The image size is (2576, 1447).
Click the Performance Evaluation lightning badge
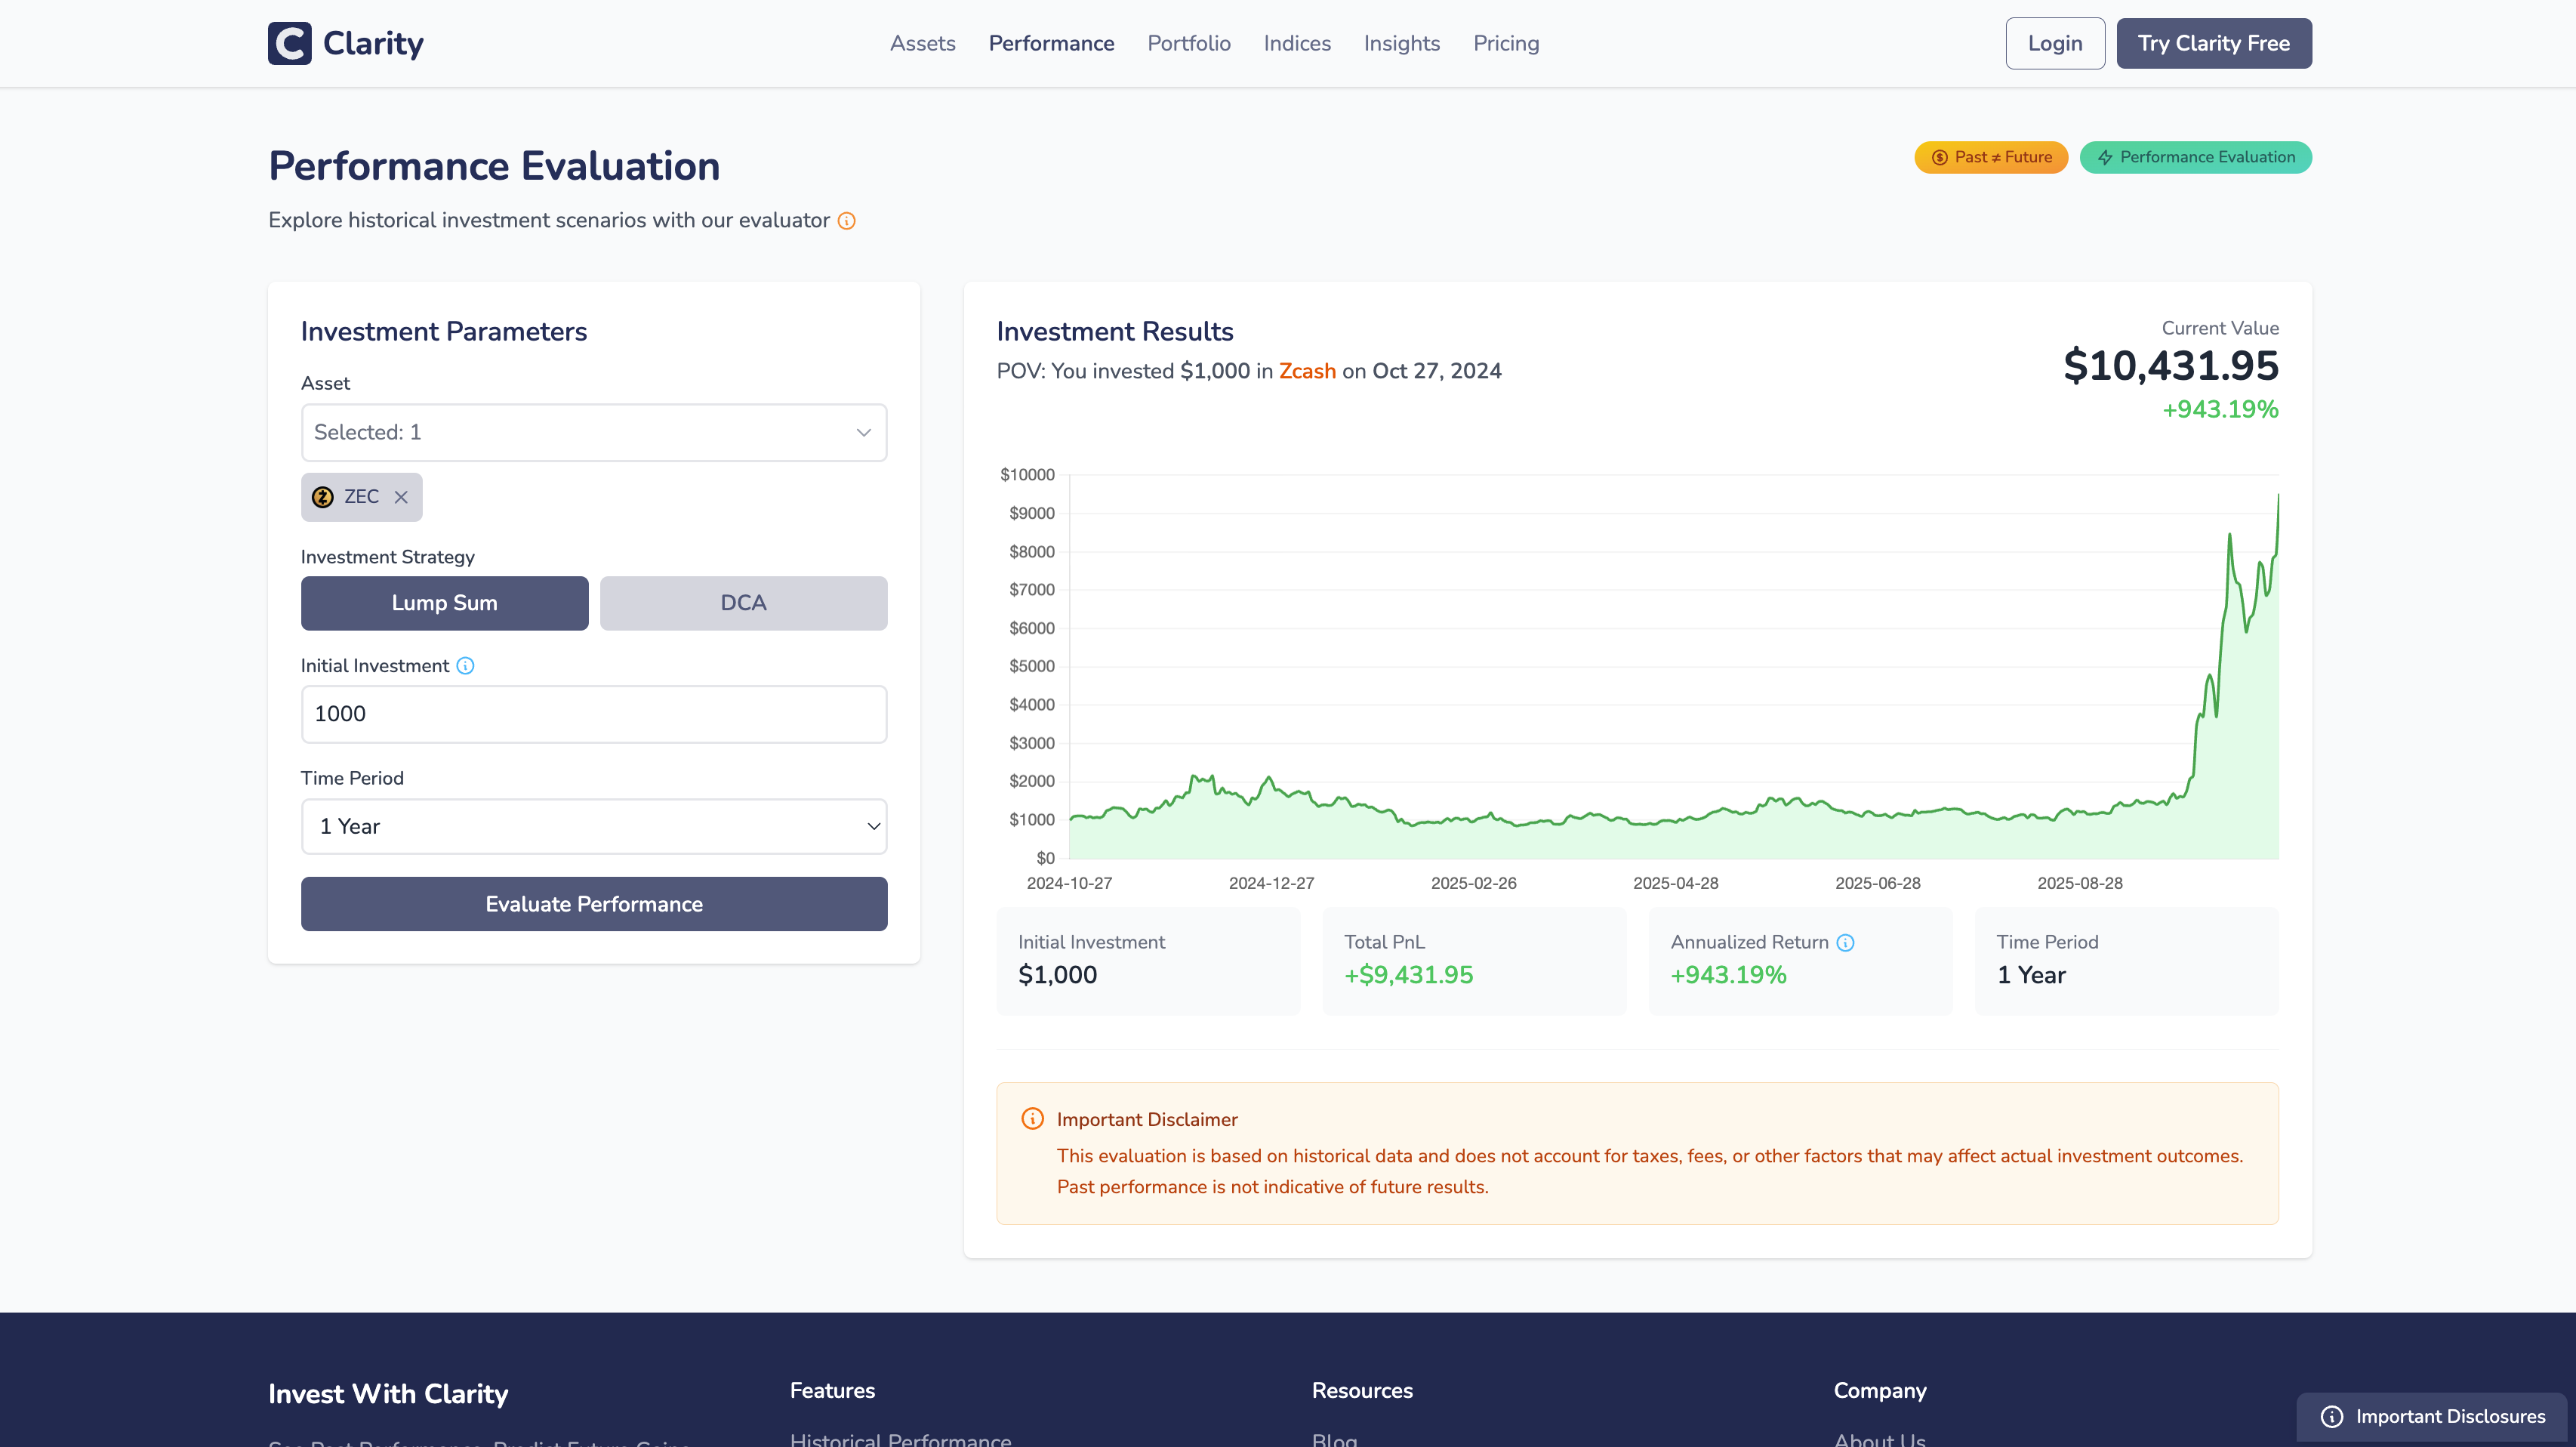pos(2195,157)
